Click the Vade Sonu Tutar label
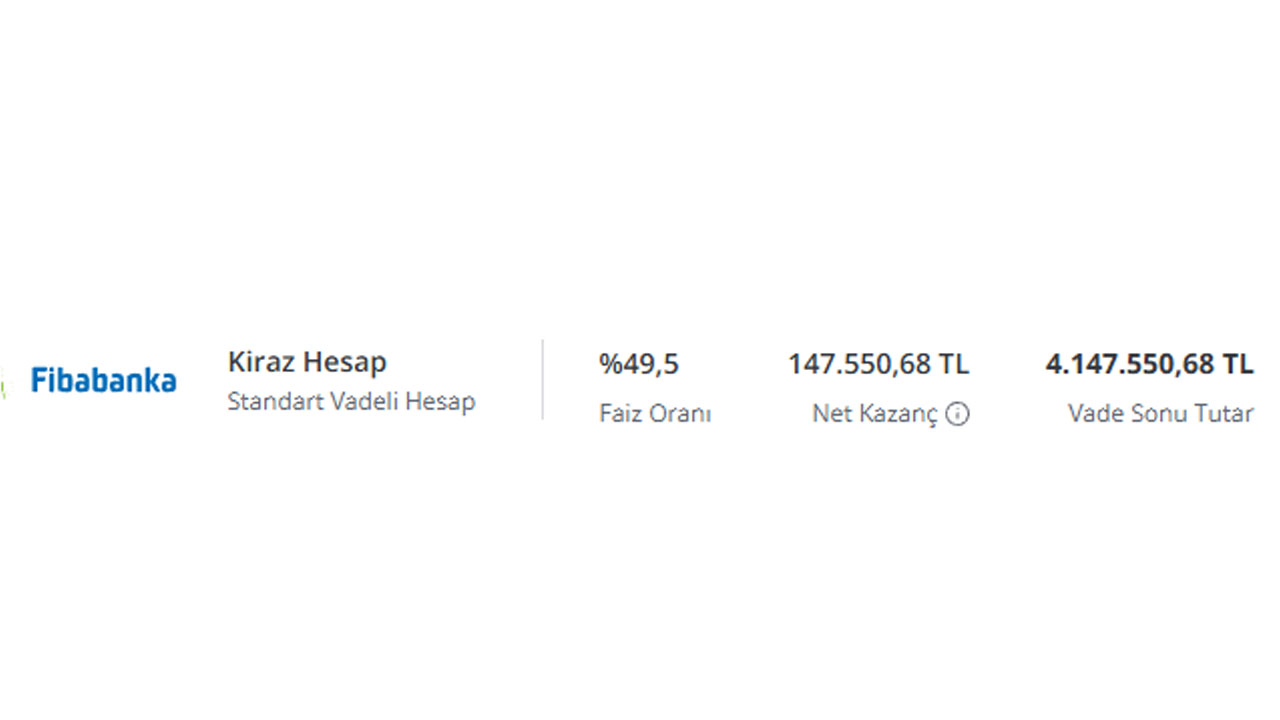 coord(1160,413)
